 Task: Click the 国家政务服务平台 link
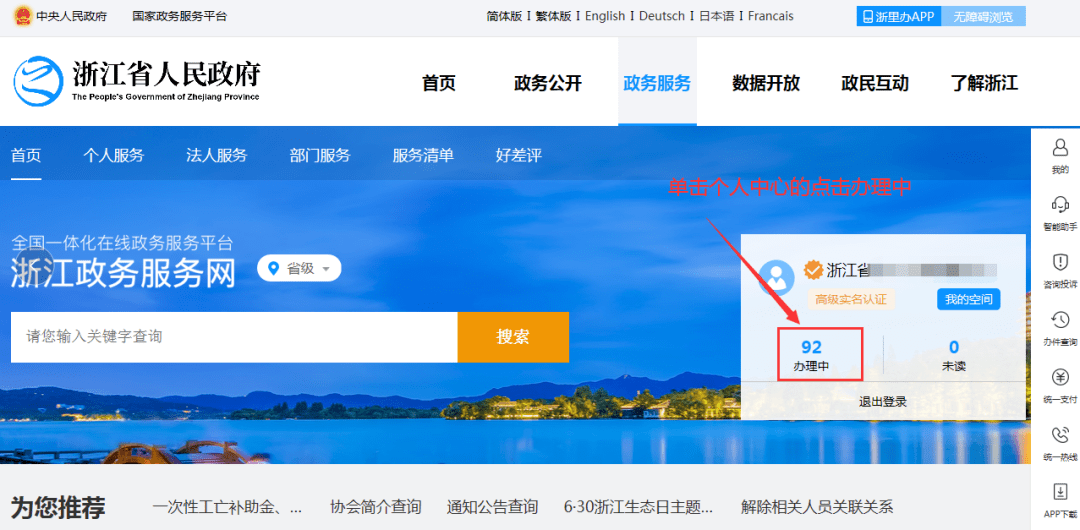coord(179,16)
